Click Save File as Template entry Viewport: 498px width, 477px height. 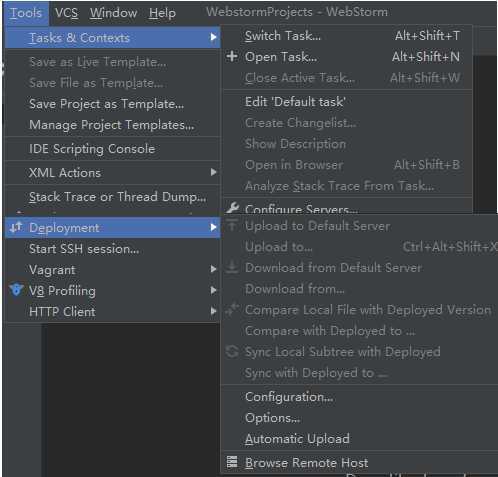tap(96, 83)
